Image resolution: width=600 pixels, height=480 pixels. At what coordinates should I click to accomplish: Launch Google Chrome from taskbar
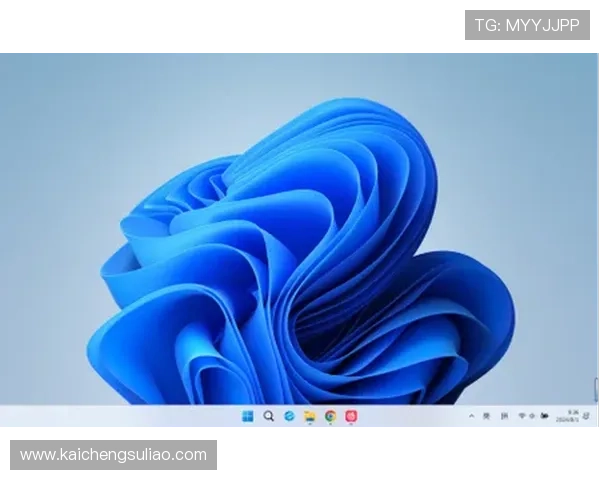(x=330, y=416)
